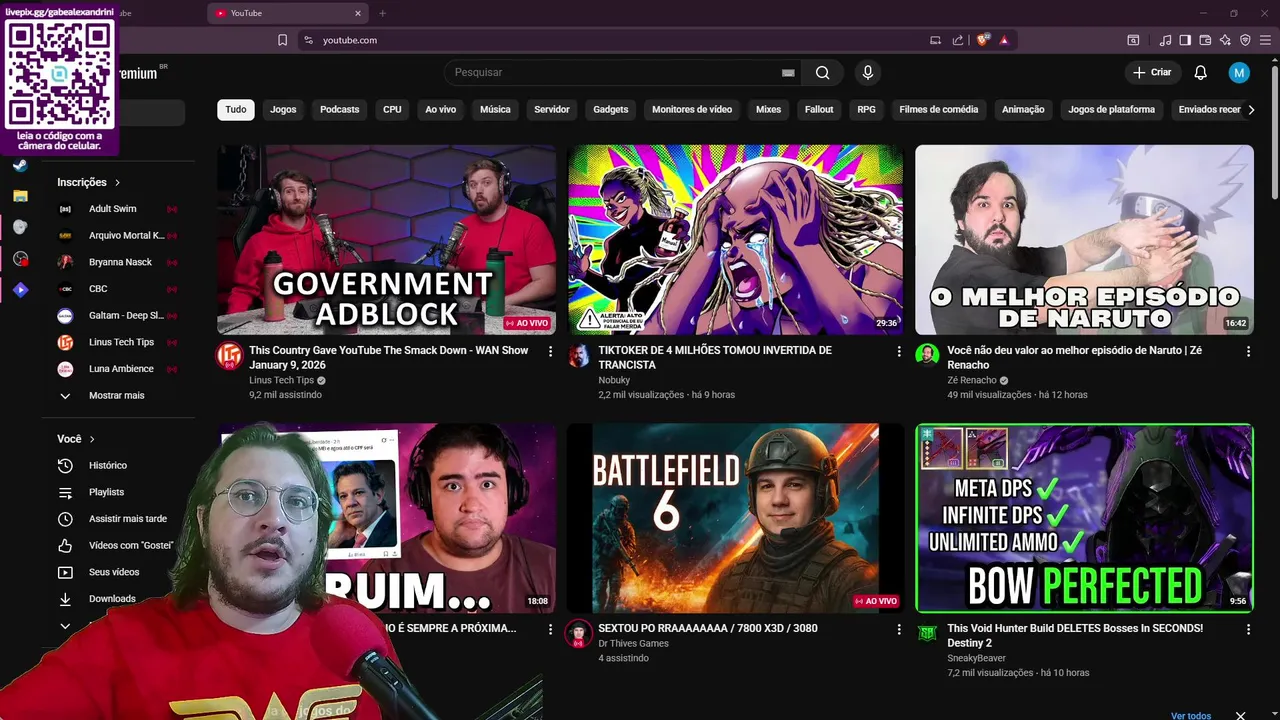Click the browser bookmark icon
Viewport: 1280px width, 720px height.
click(x=282, y=40)
